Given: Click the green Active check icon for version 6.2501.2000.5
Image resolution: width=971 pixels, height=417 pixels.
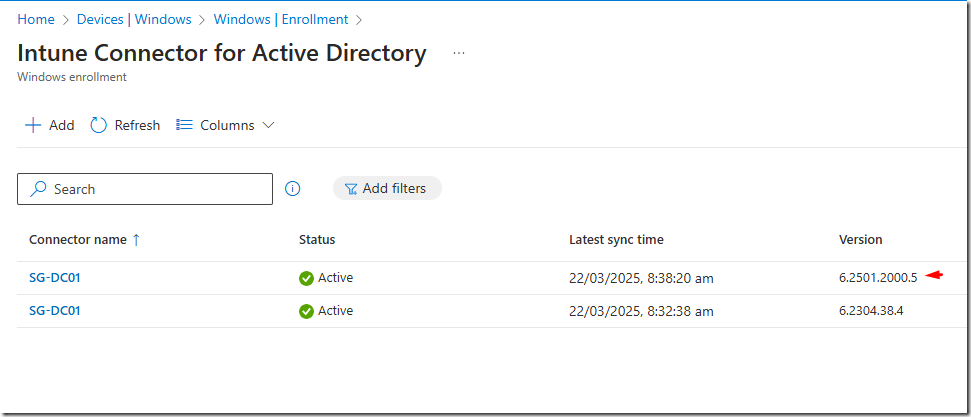Looking at the screenshot, I should (x=306, y=278).
